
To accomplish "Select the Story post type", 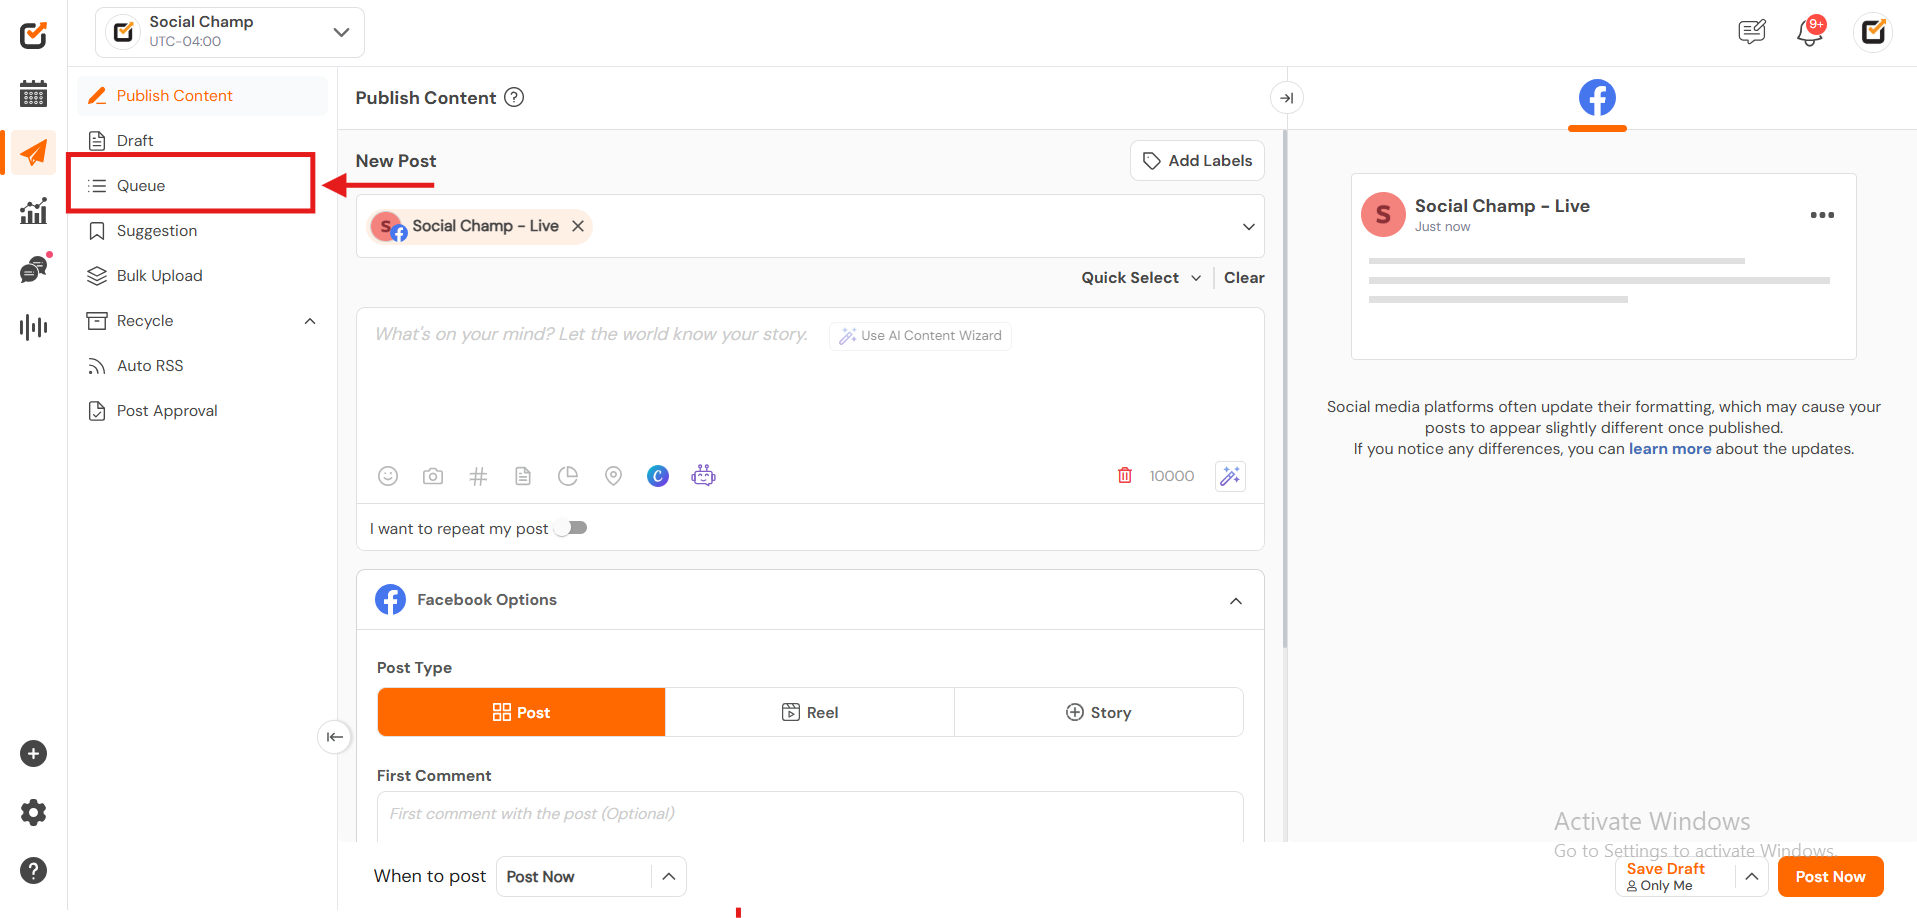I will click(x=1098, y=712).
